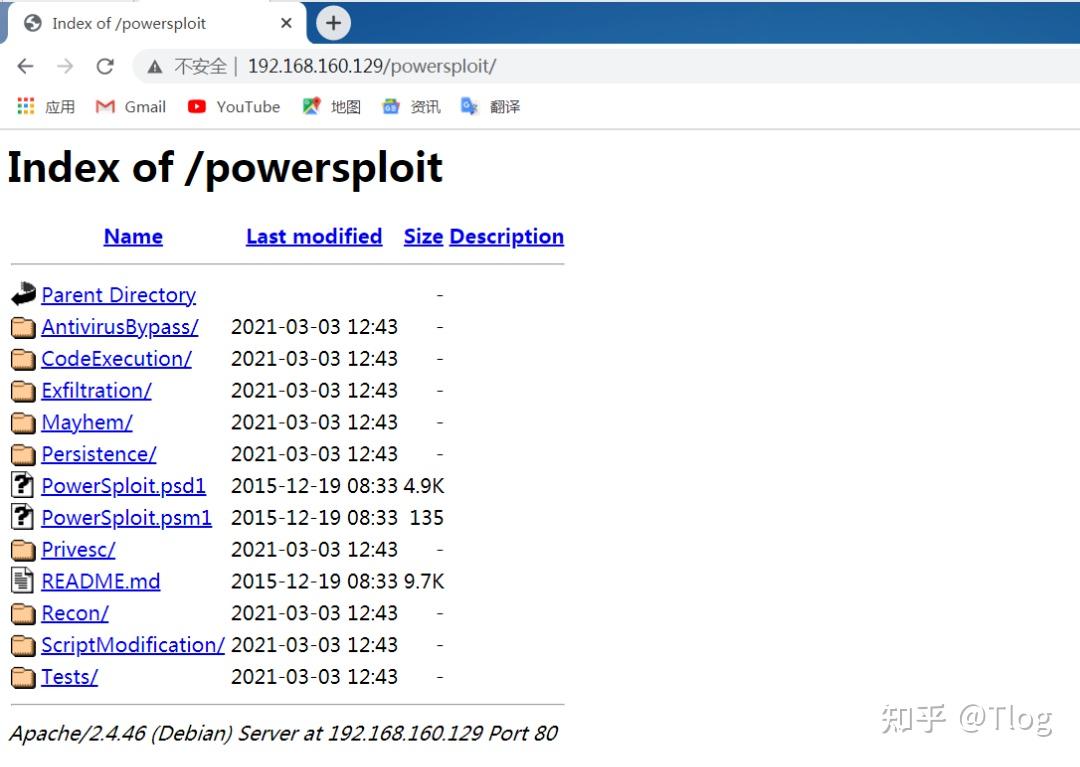Open a new browser tab
Viewport: 1080px width, 767px height.
pyautogui.click(x=333, y=22)
